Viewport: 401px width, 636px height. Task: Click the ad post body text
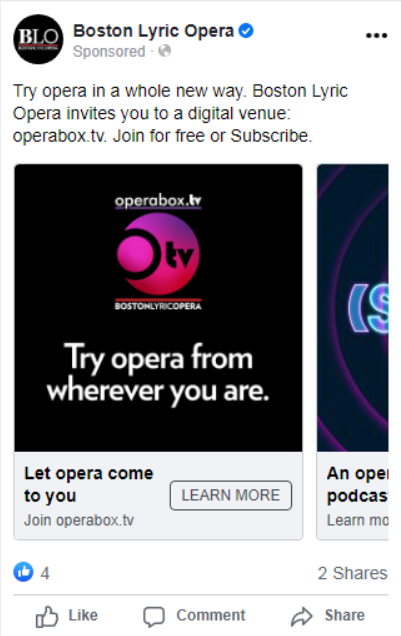pyautogui.click(x=180, y=114)
